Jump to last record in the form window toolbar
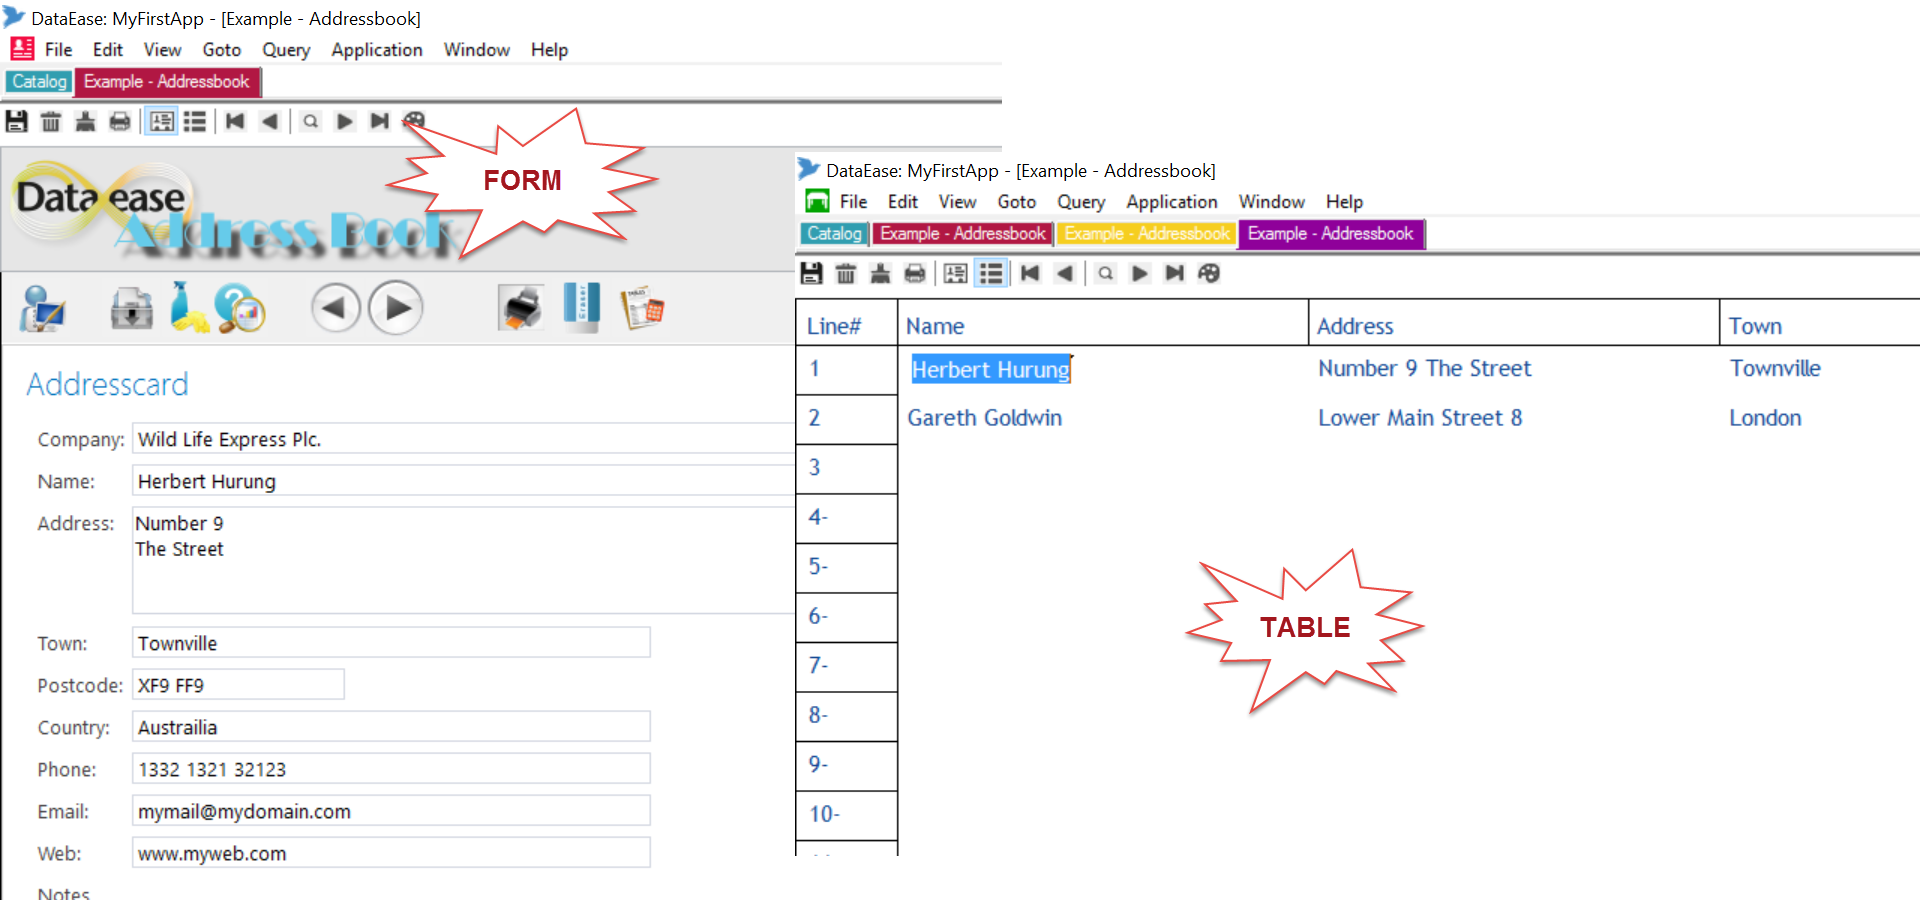This screenshot has height=900, width=1920. pyautogui.click(x=379, y=122)
